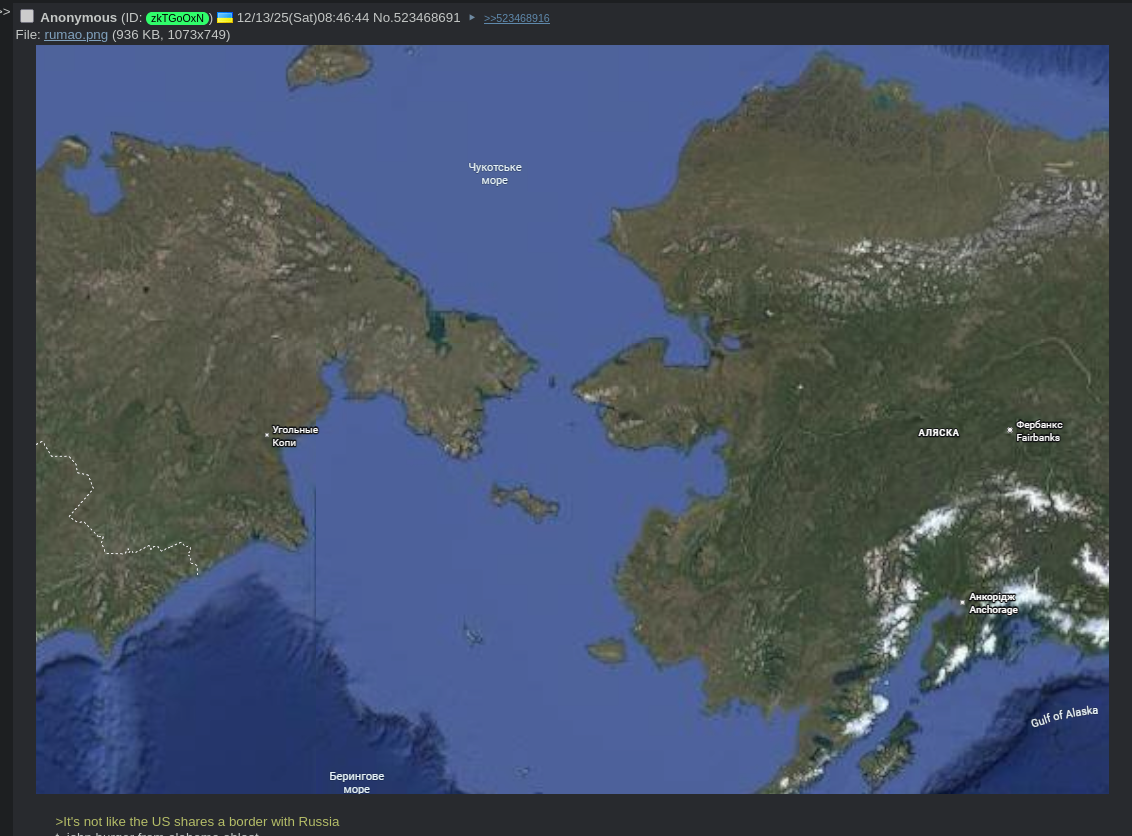1132x836 pixels.
Task: Click the Gulf of Alaska label on the map
Action: [1064, 716]
